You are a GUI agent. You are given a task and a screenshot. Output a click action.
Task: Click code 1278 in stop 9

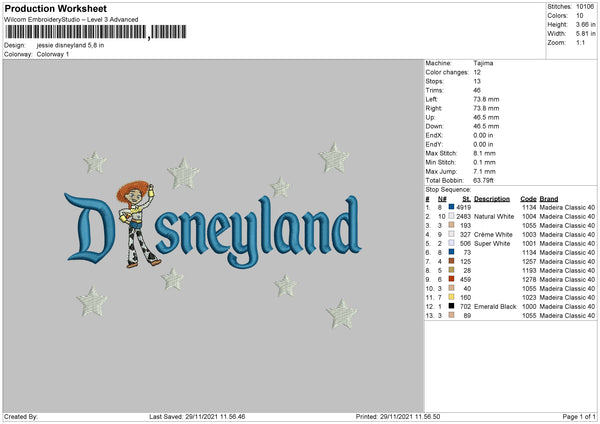point(529,279)
